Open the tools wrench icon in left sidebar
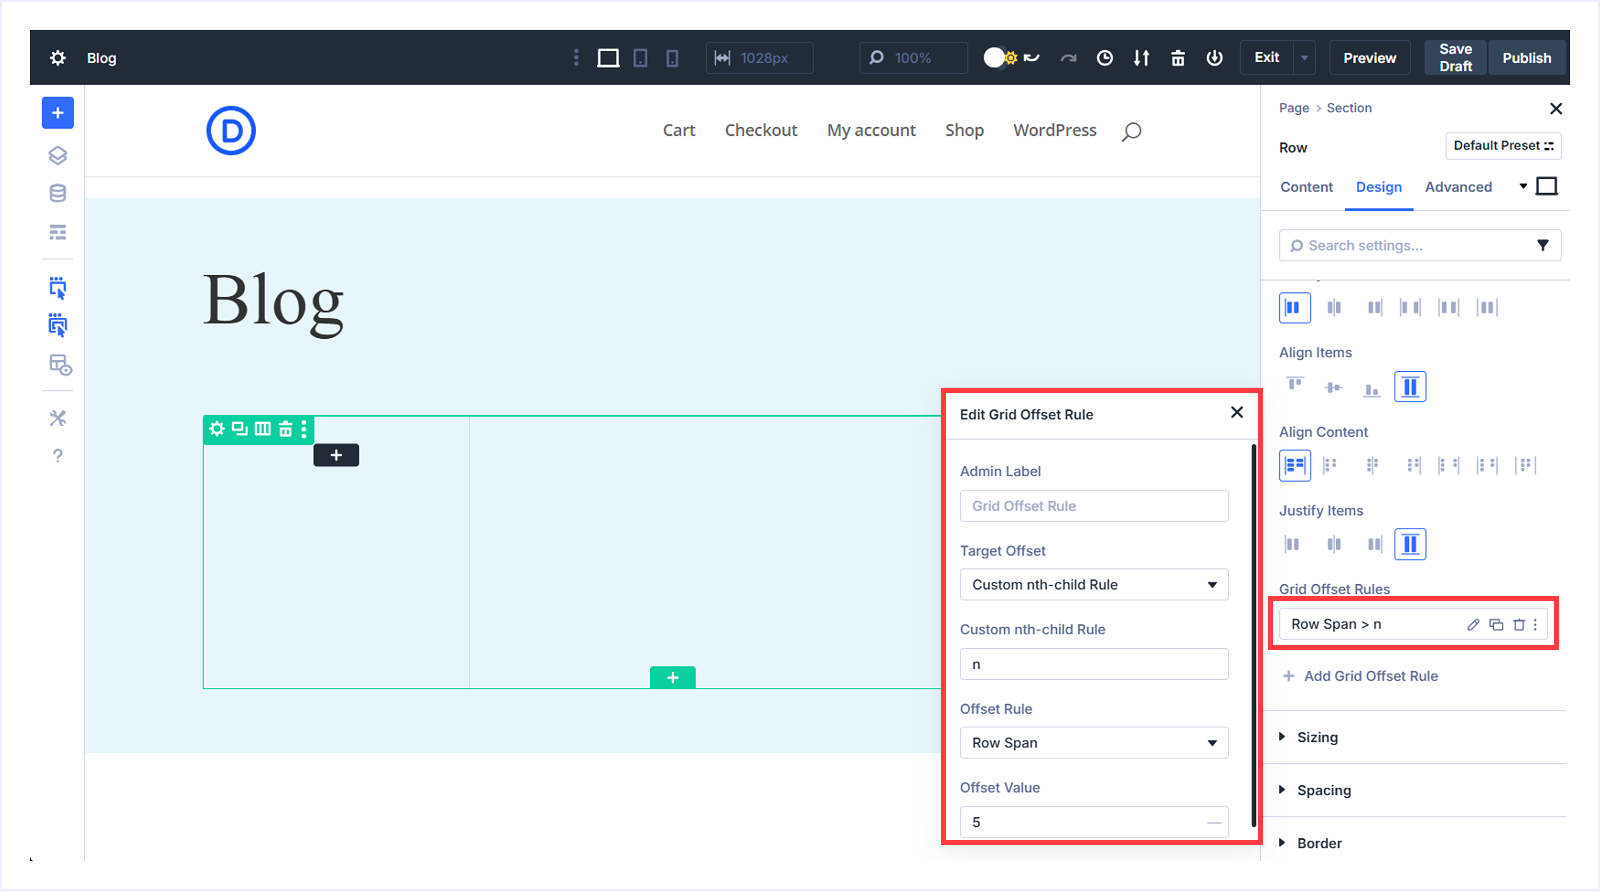 click(x=58, y=418)
